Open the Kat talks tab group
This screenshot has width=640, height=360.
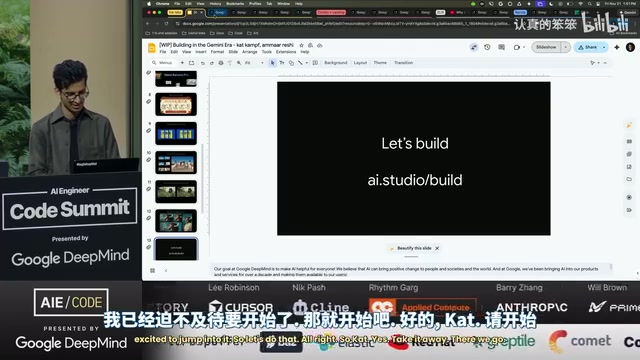(x=175, y=13)
